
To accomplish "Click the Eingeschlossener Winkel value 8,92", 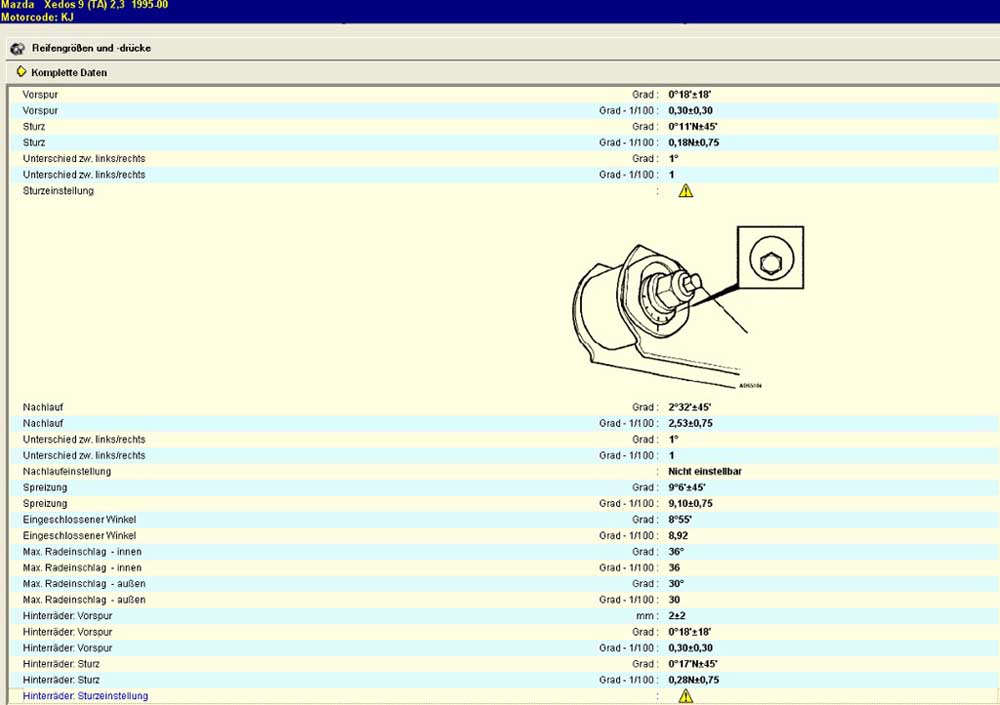I will (x=680, y=535).
